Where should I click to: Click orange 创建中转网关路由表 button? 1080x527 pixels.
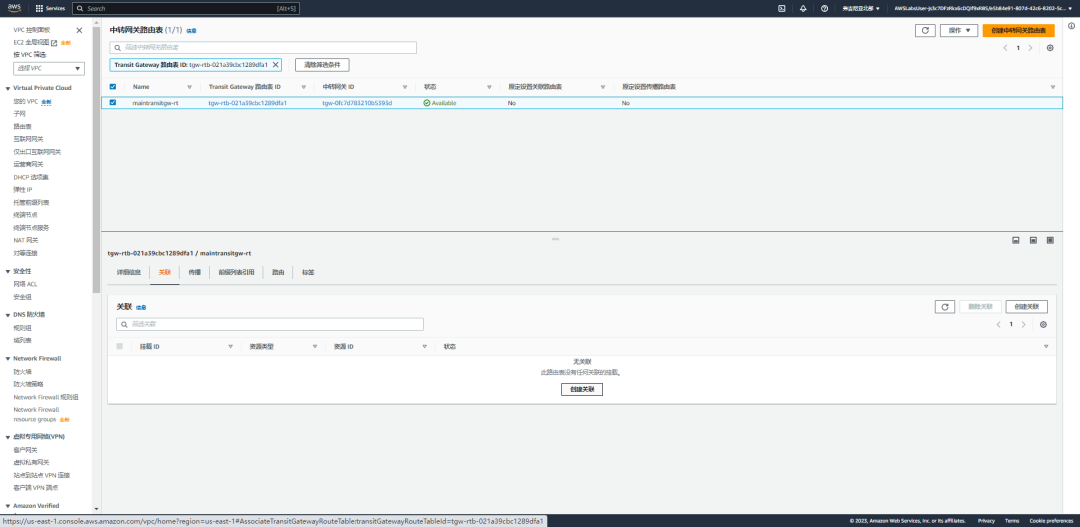tap(1018, 30)
